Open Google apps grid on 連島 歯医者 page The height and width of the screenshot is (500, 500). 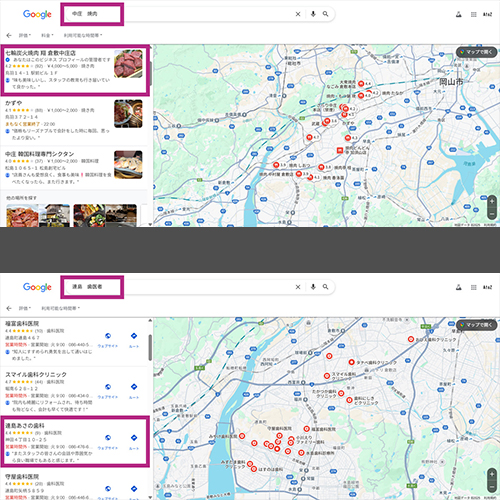point(474,287)
